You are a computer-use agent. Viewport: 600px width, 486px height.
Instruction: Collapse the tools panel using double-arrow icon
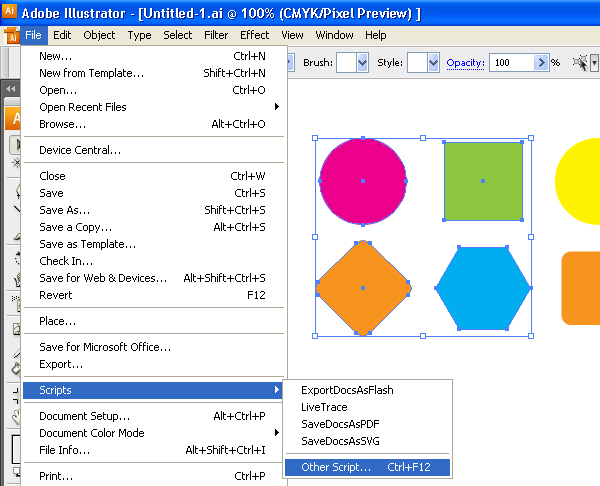pos(11,89)
